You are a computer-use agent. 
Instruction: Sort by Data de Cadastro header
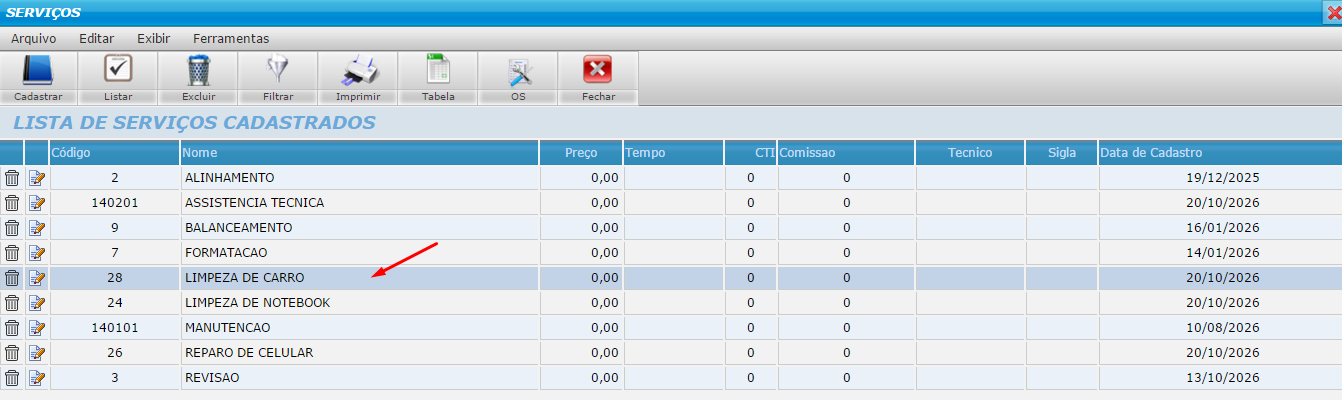1220,153
